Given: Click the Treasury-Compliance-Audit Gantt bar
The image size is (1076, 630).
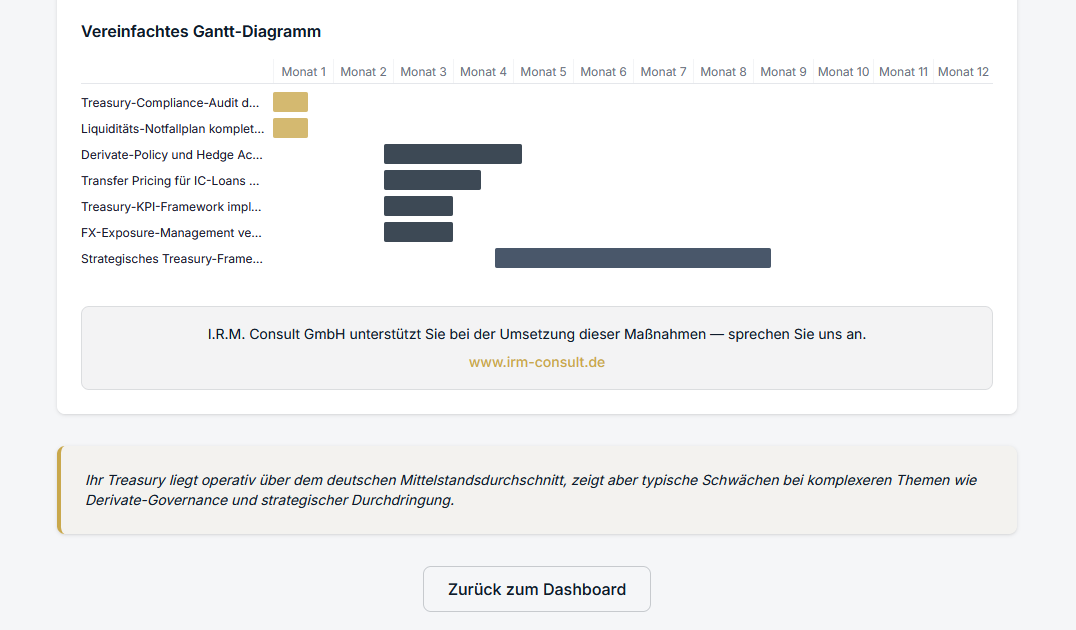Looking at the screenshot, I should pyautogui.click(x=290, y=102).
